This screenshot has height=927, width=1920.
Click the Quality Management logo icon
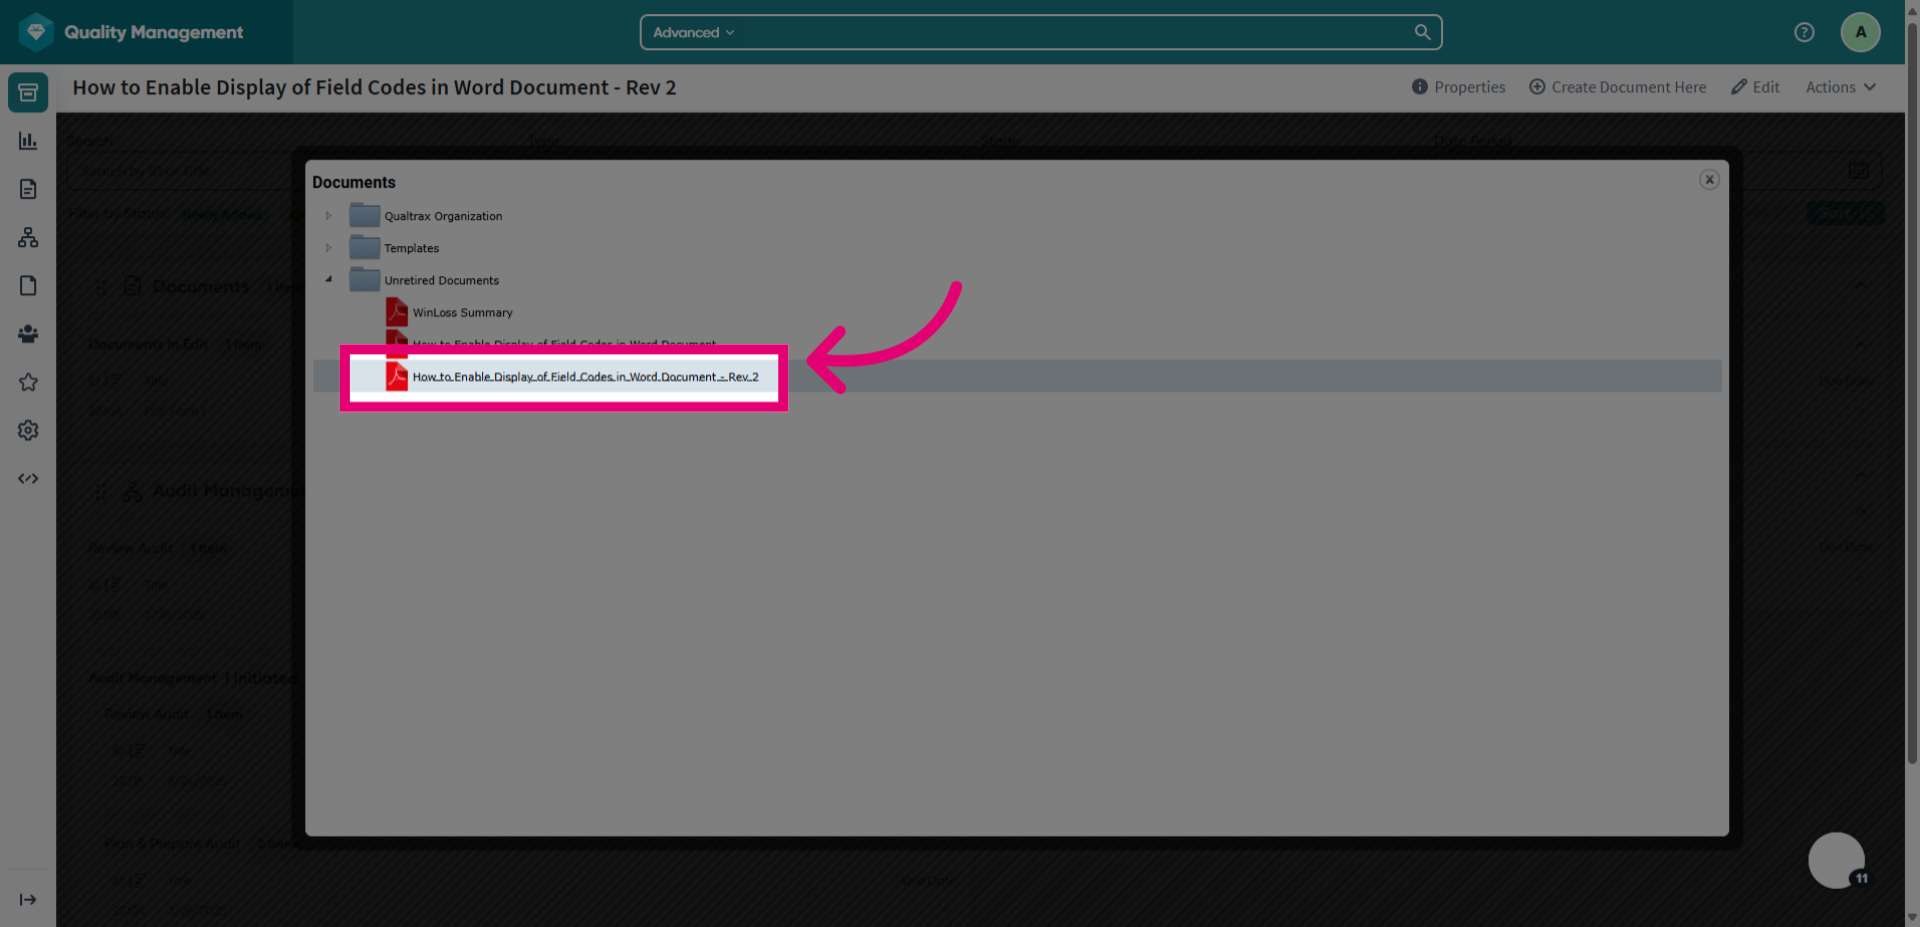(36, 32)
